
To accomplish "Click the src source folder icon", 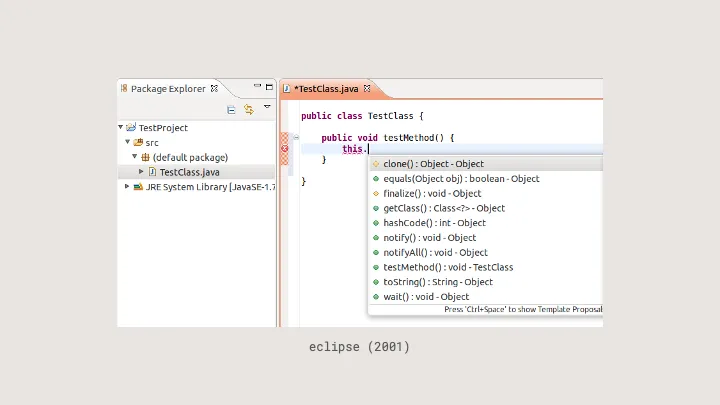I will point(138,142).
